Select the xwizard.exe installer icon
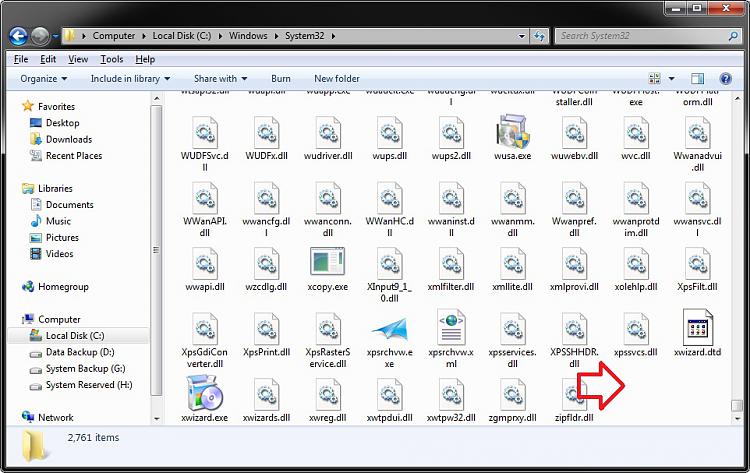Image resolution: width=750 pixels, height=473 pixels. 205,393
